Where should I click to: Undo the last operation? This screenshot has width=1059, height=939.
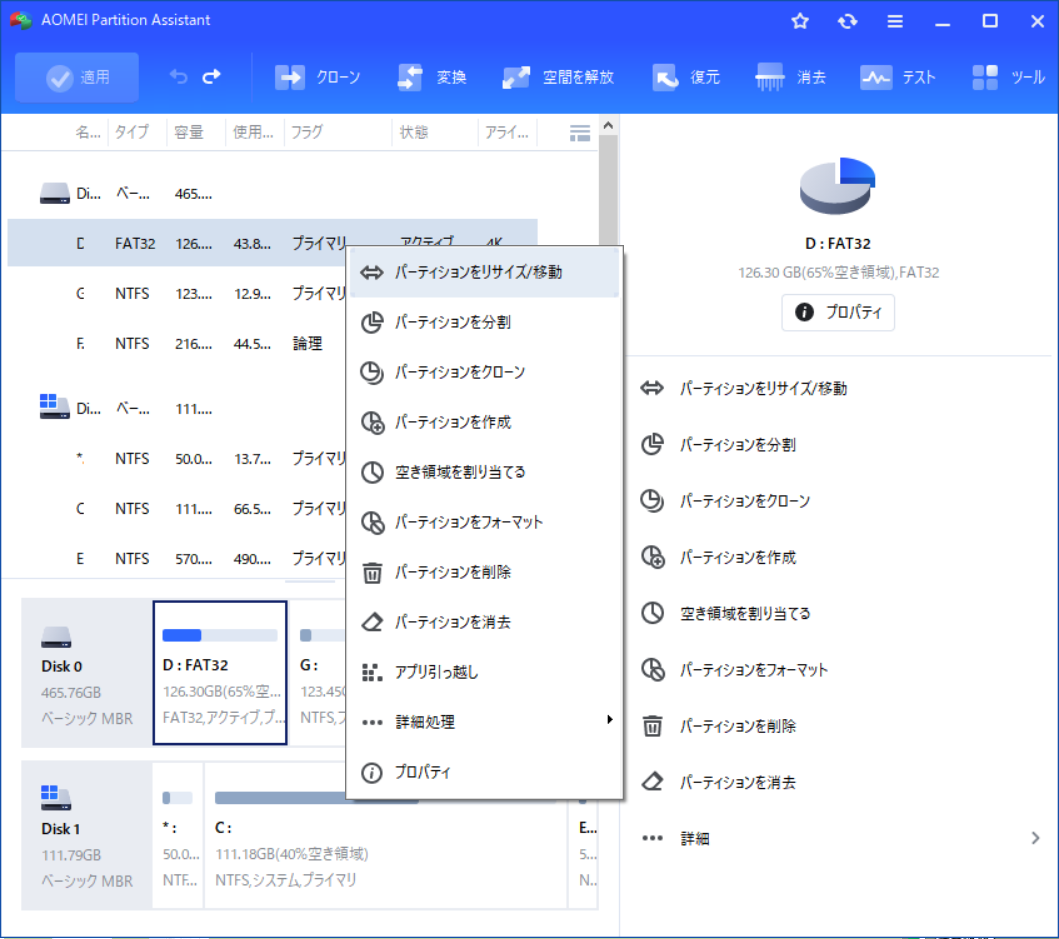178,77
